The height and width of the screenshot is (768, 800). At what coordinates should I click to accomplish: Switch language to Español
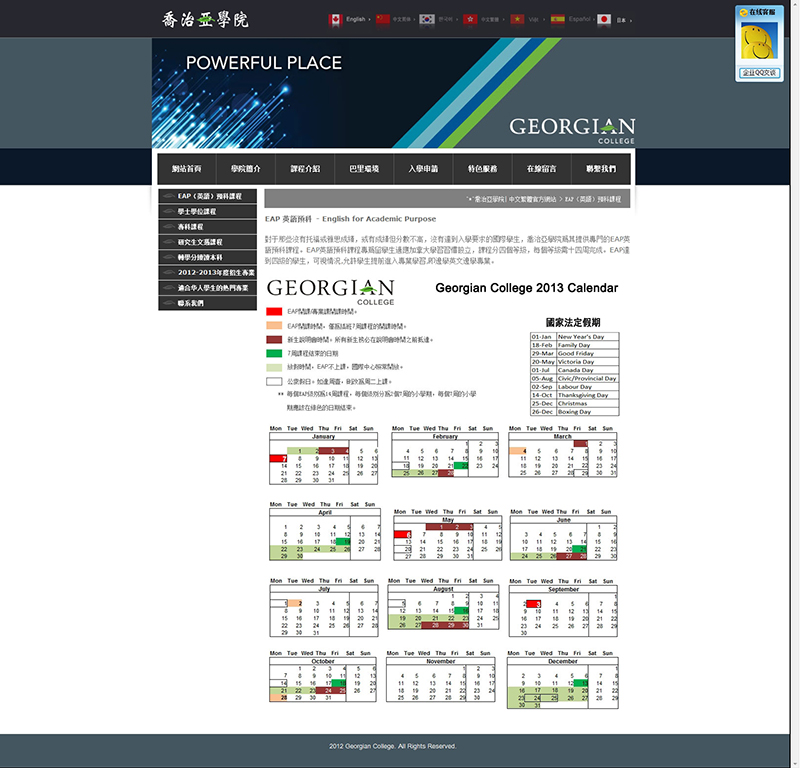(580, 19)
